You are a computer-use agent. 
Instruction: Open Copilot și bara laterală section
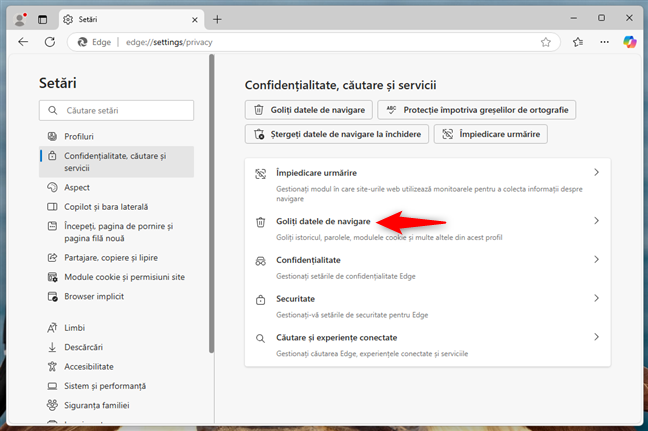[117, 207]
